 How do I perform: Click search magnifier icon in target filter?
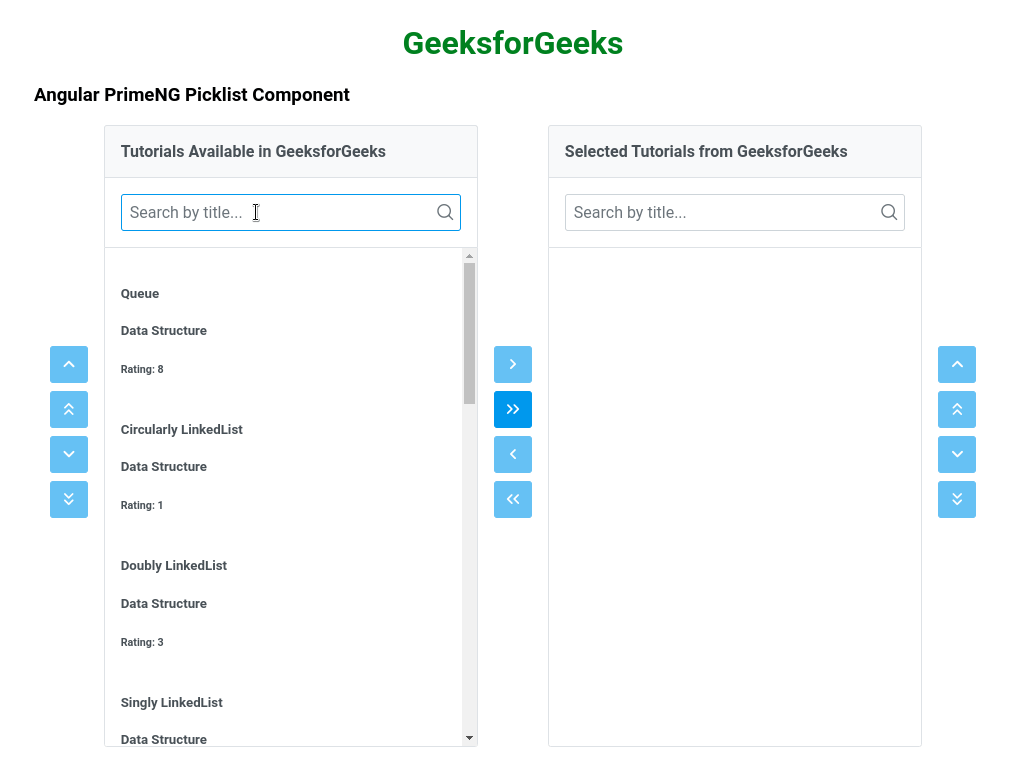[889, 212]
